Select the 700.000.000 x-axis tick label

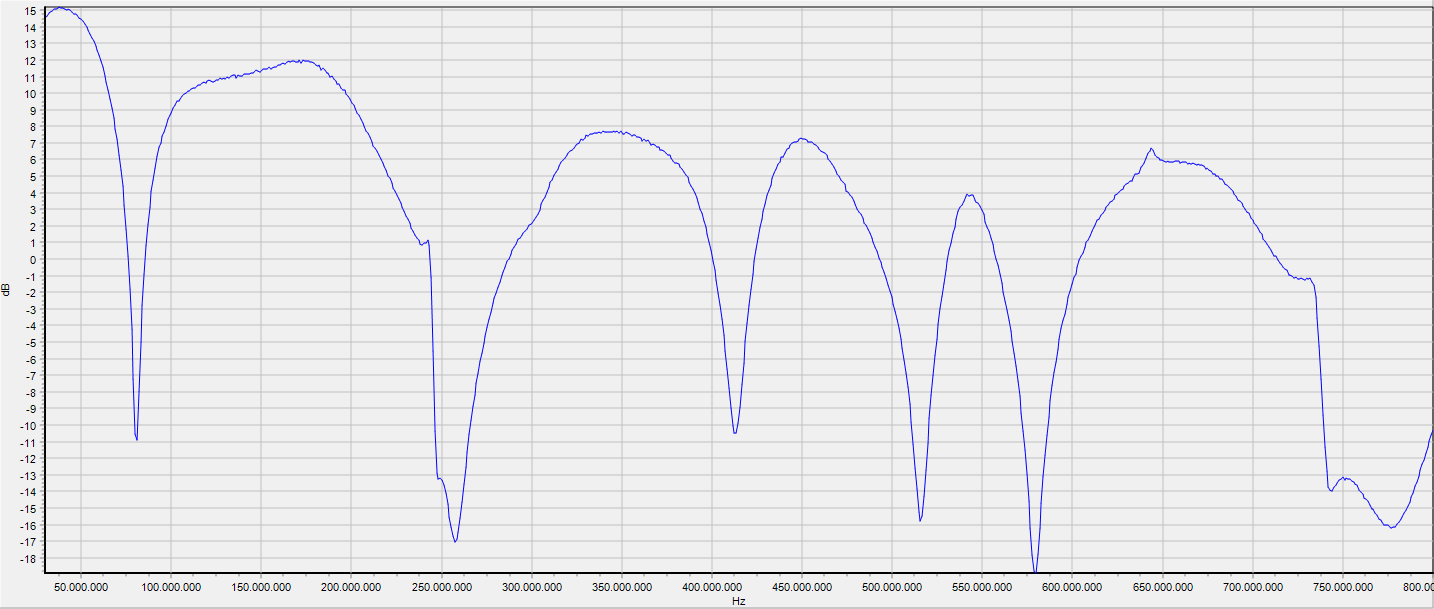1251,587
